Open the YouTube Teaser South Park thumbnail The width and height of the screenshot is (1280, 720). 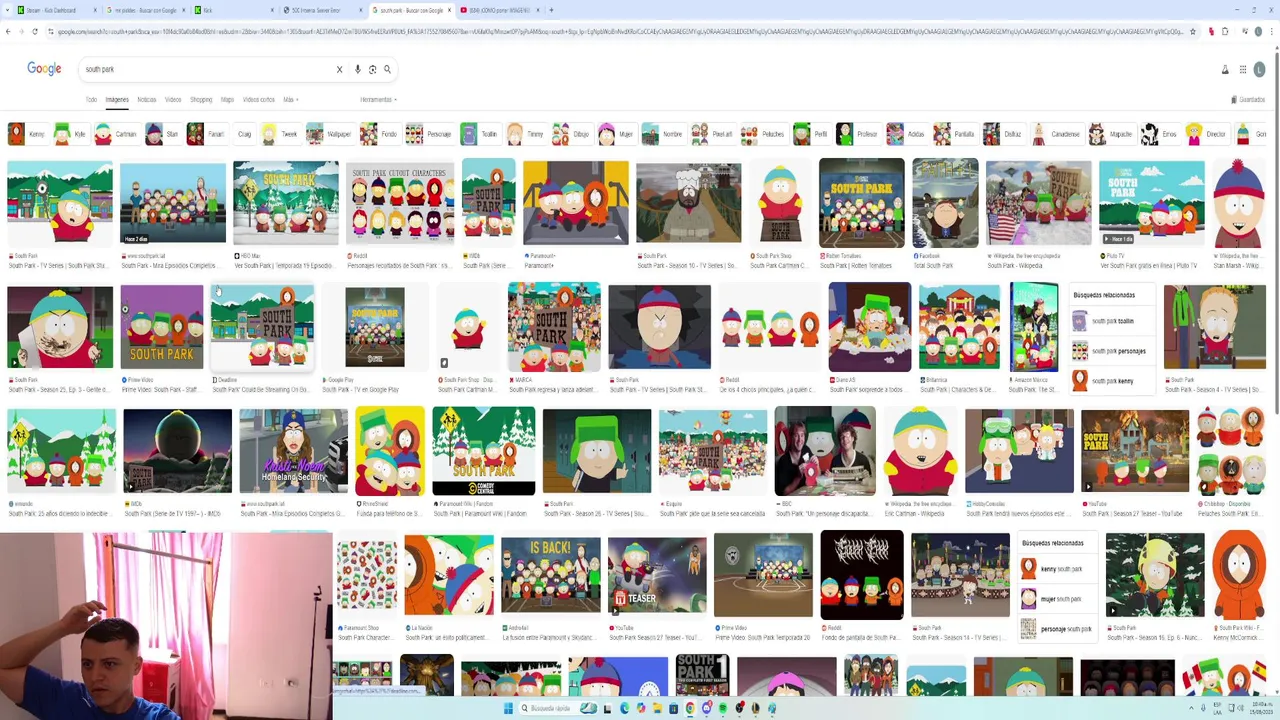point(657,575)
